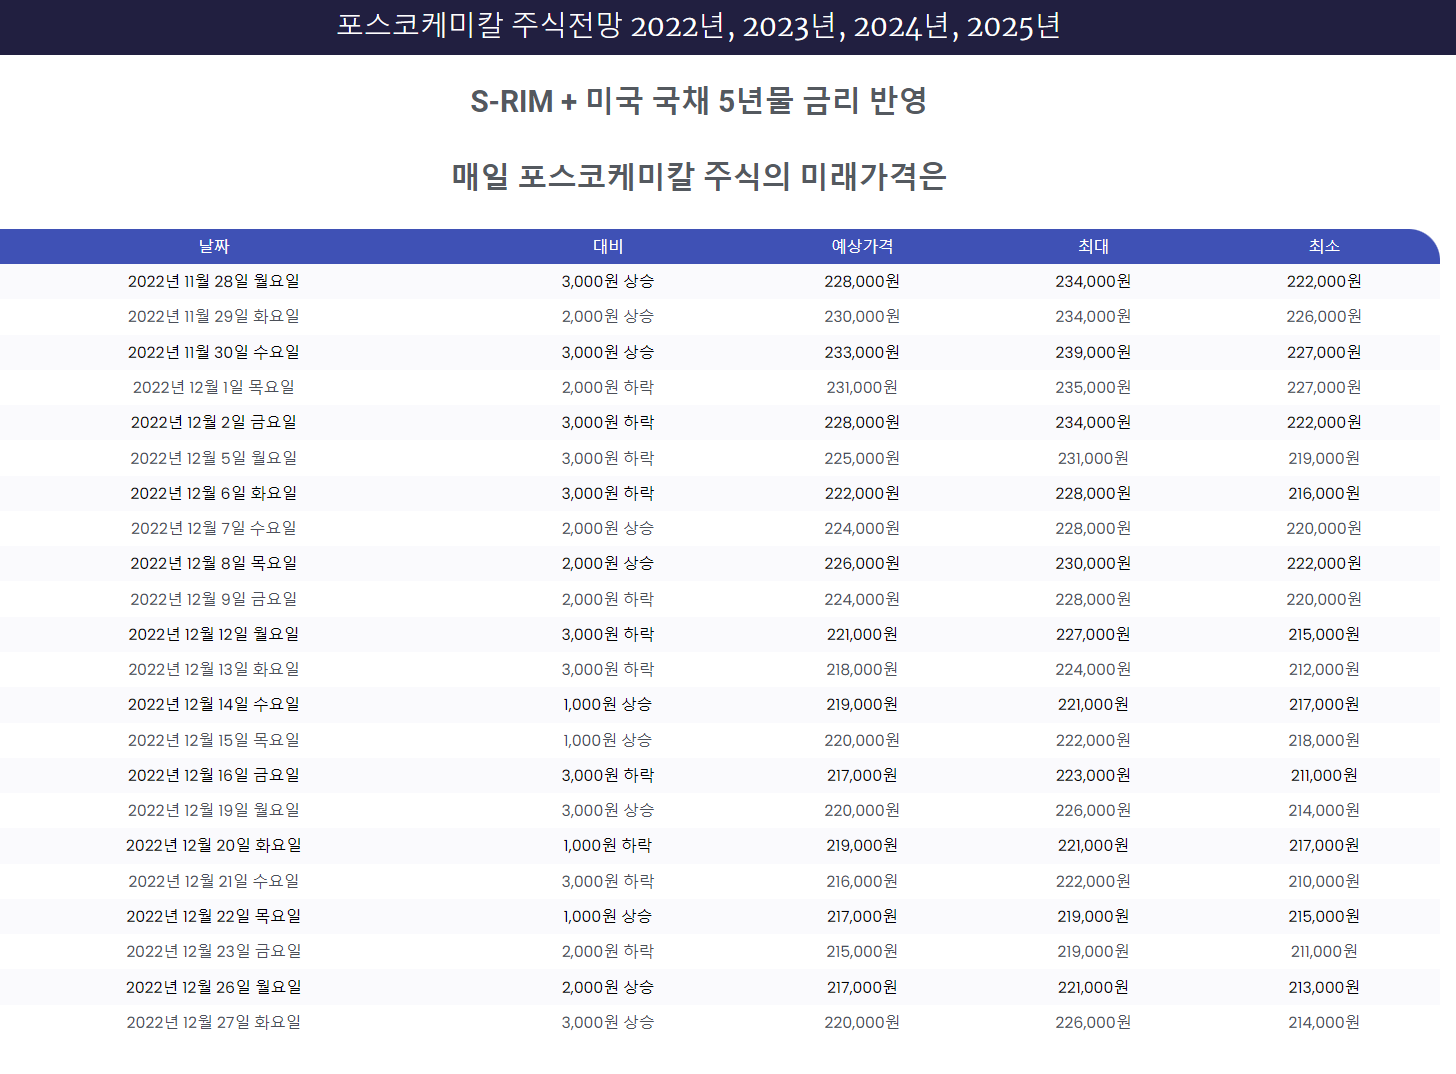Image resolution: width=1456 pixels, height=1074 pixels.
Task: Click maximum price 227,000원 for 12월 12일
Action: click(x=1093, y=634)
